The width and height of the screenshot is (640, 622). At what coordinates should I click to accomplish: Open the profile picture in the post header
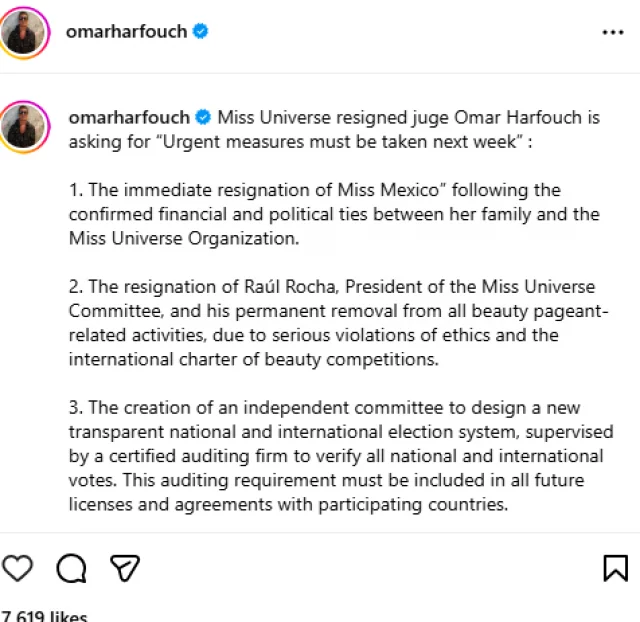[x=24, y=32]
